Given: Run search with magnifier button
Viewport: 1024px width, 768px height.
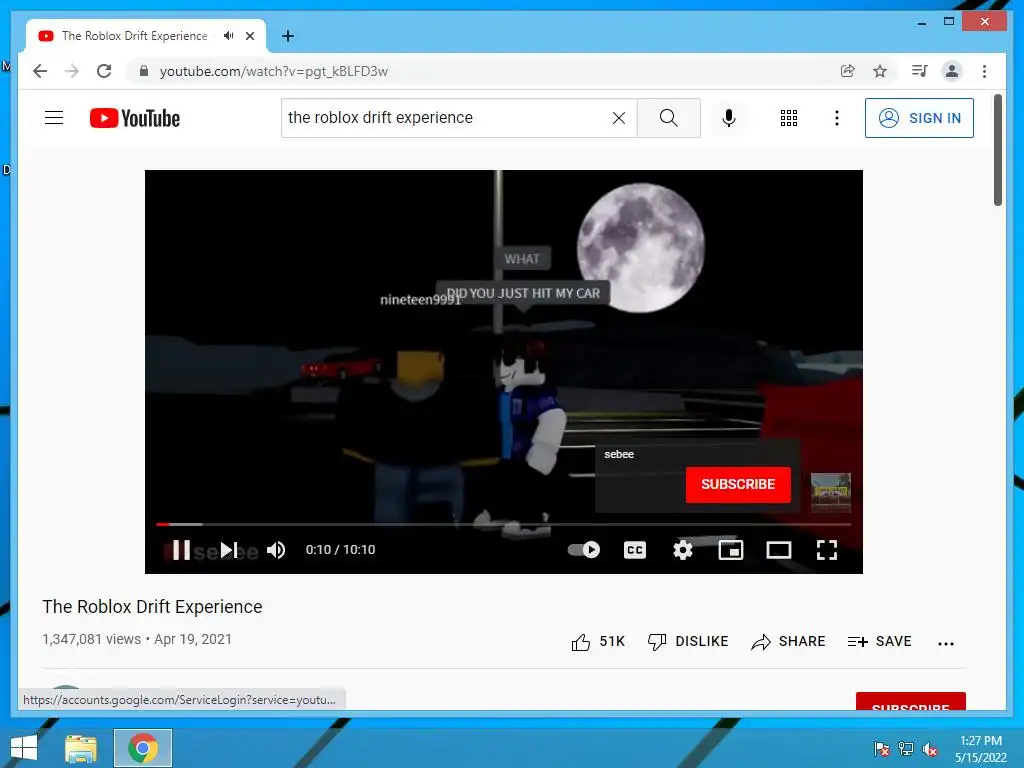Looking at the screenshot, I should (668, 118).
